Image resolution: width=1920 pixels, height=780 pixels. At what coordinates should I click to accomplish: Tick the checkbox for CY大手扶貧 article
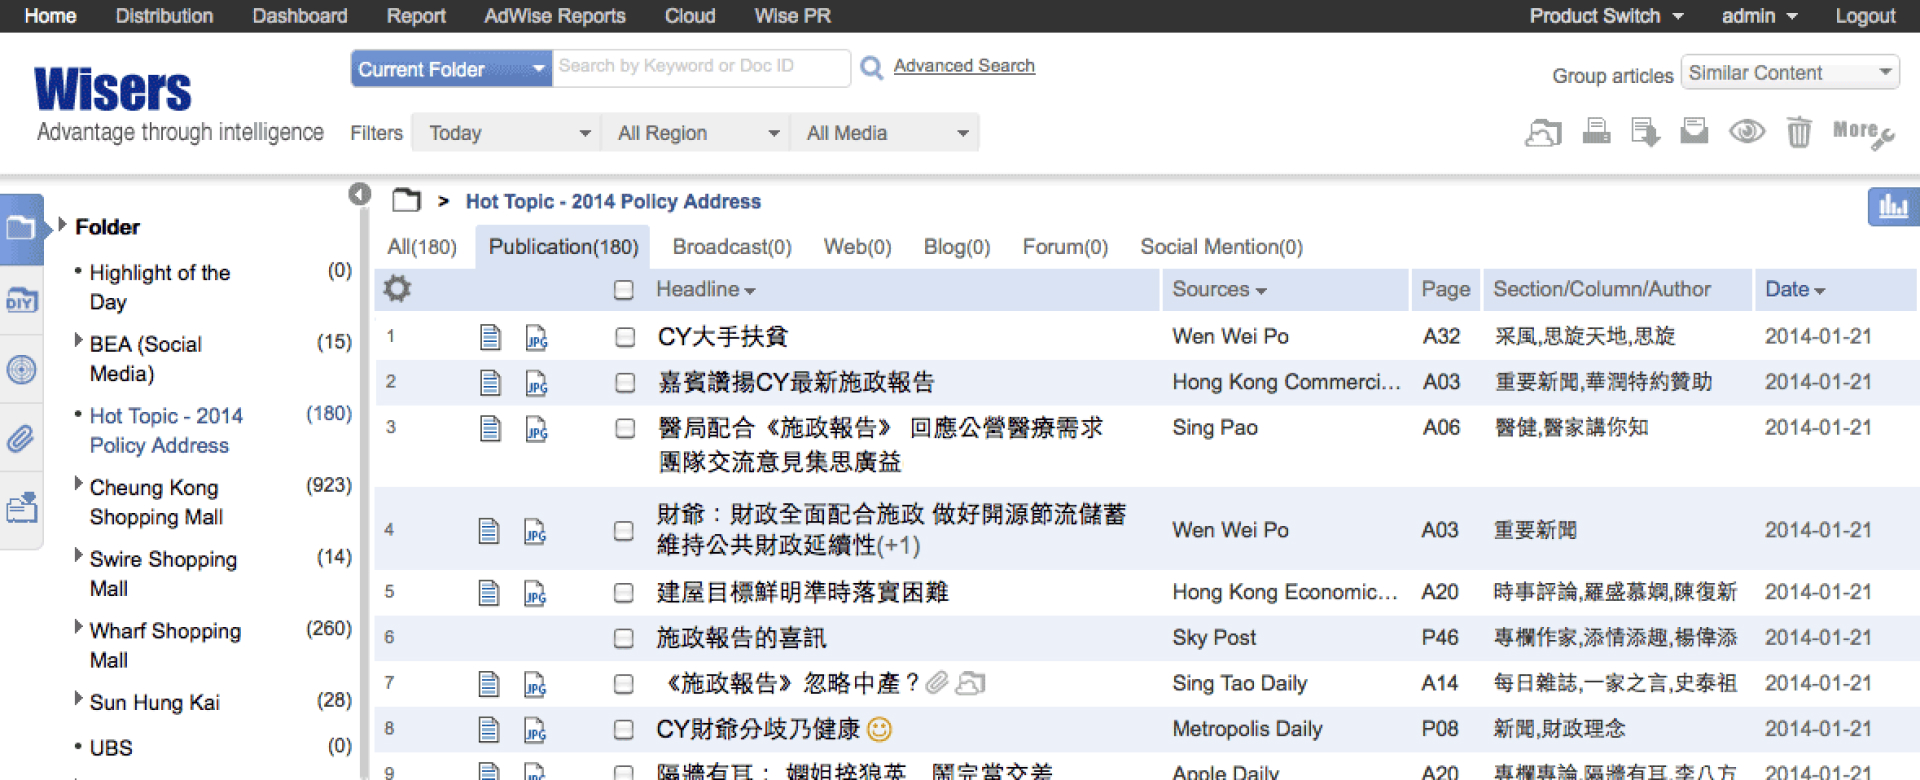pyautogui.click(x=625, y=337)
